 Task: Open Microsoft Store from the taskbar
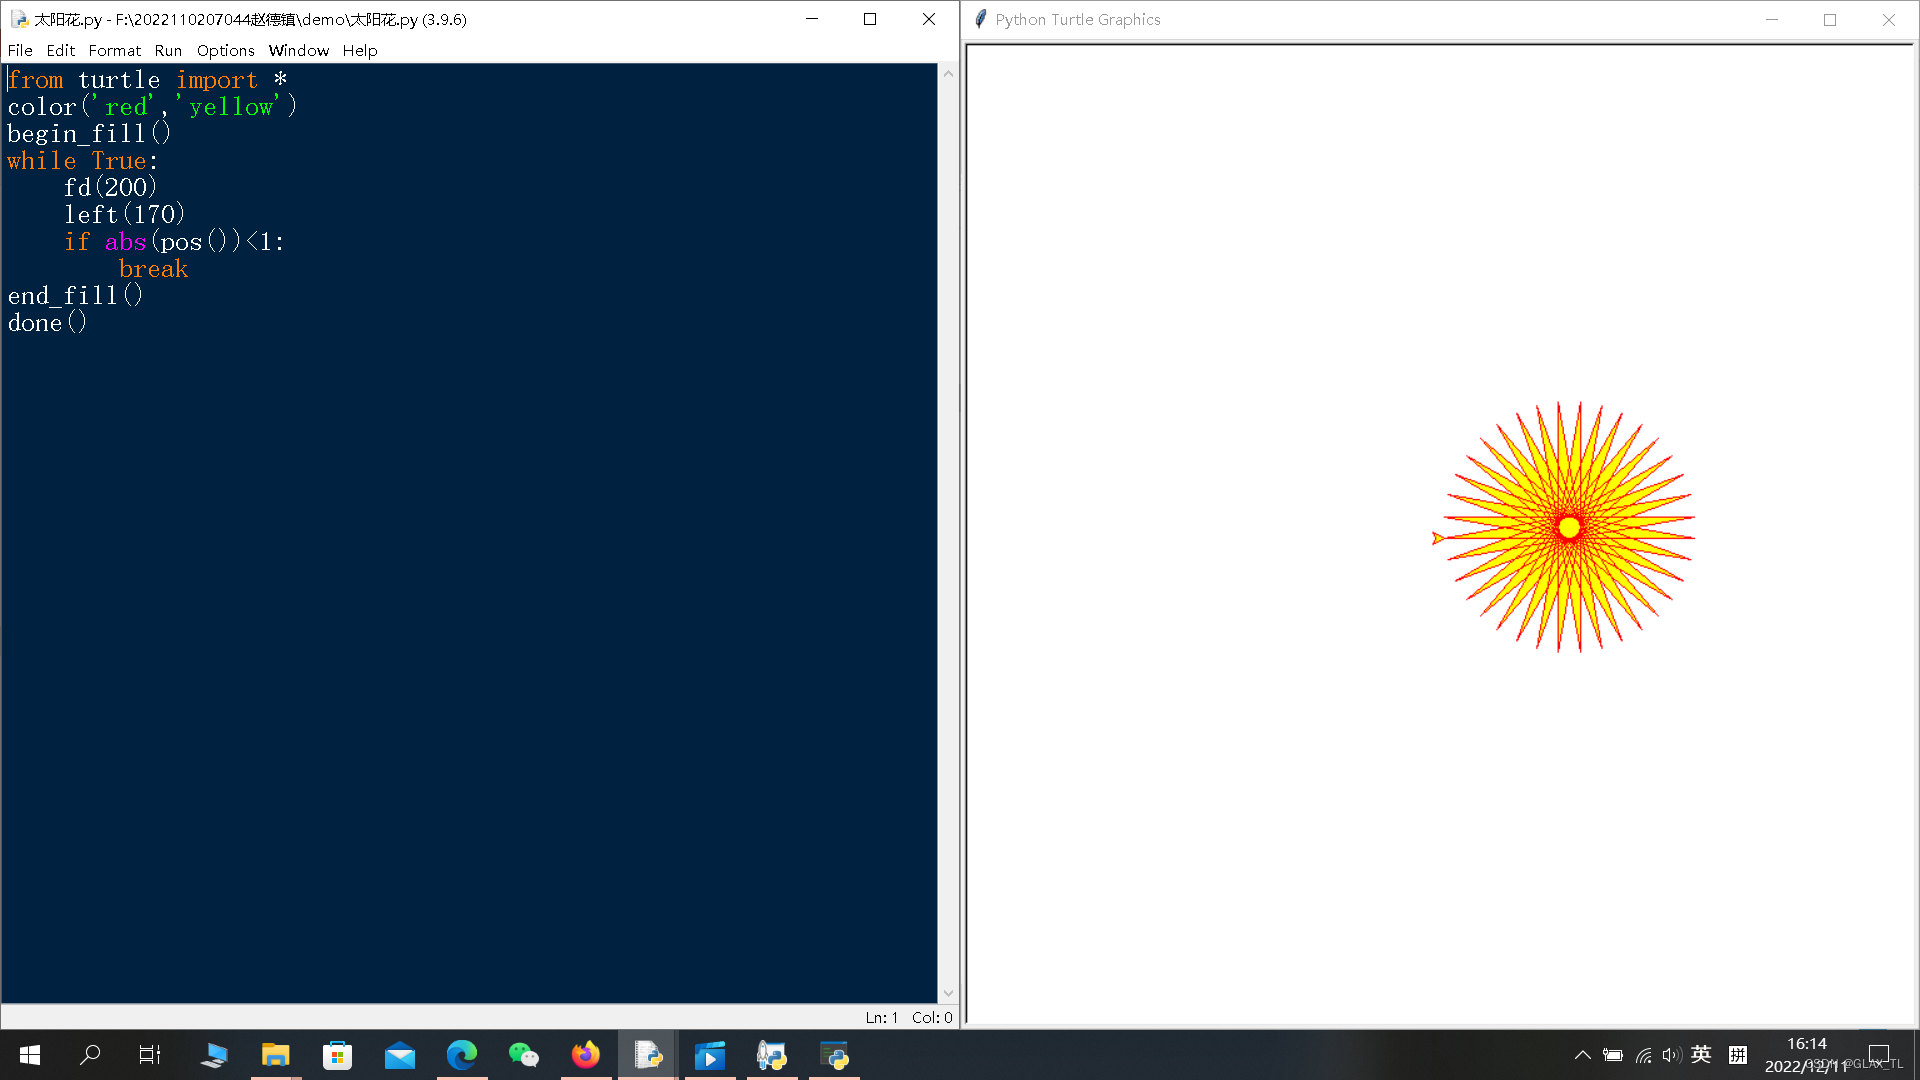point(337,1055)
